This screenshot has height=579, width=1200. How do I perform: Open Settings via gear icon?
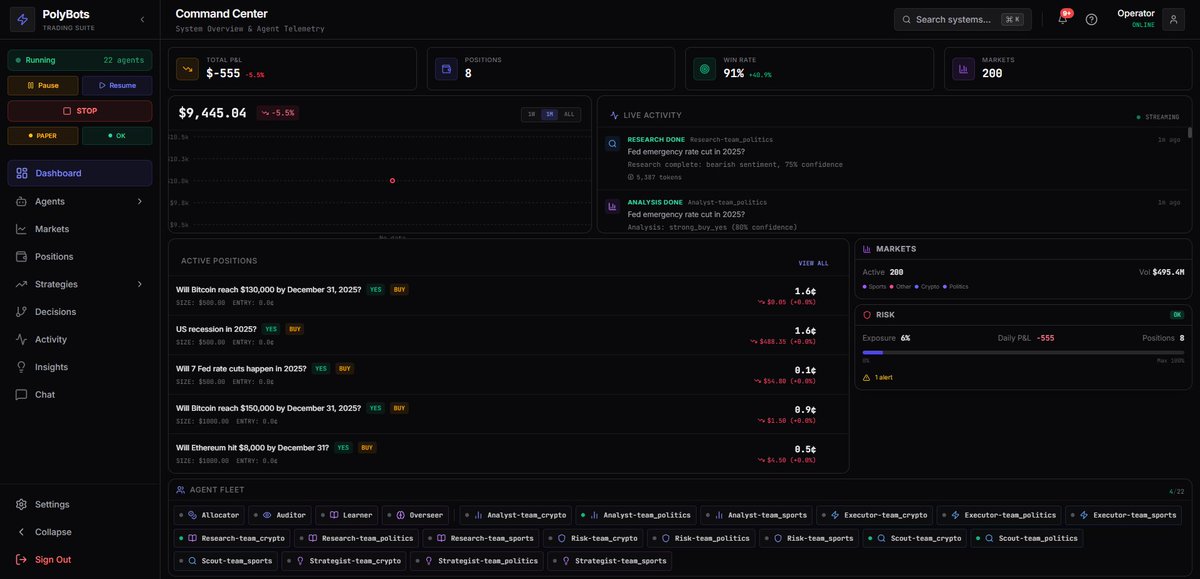pyautogui.click(x=22, y=504)
